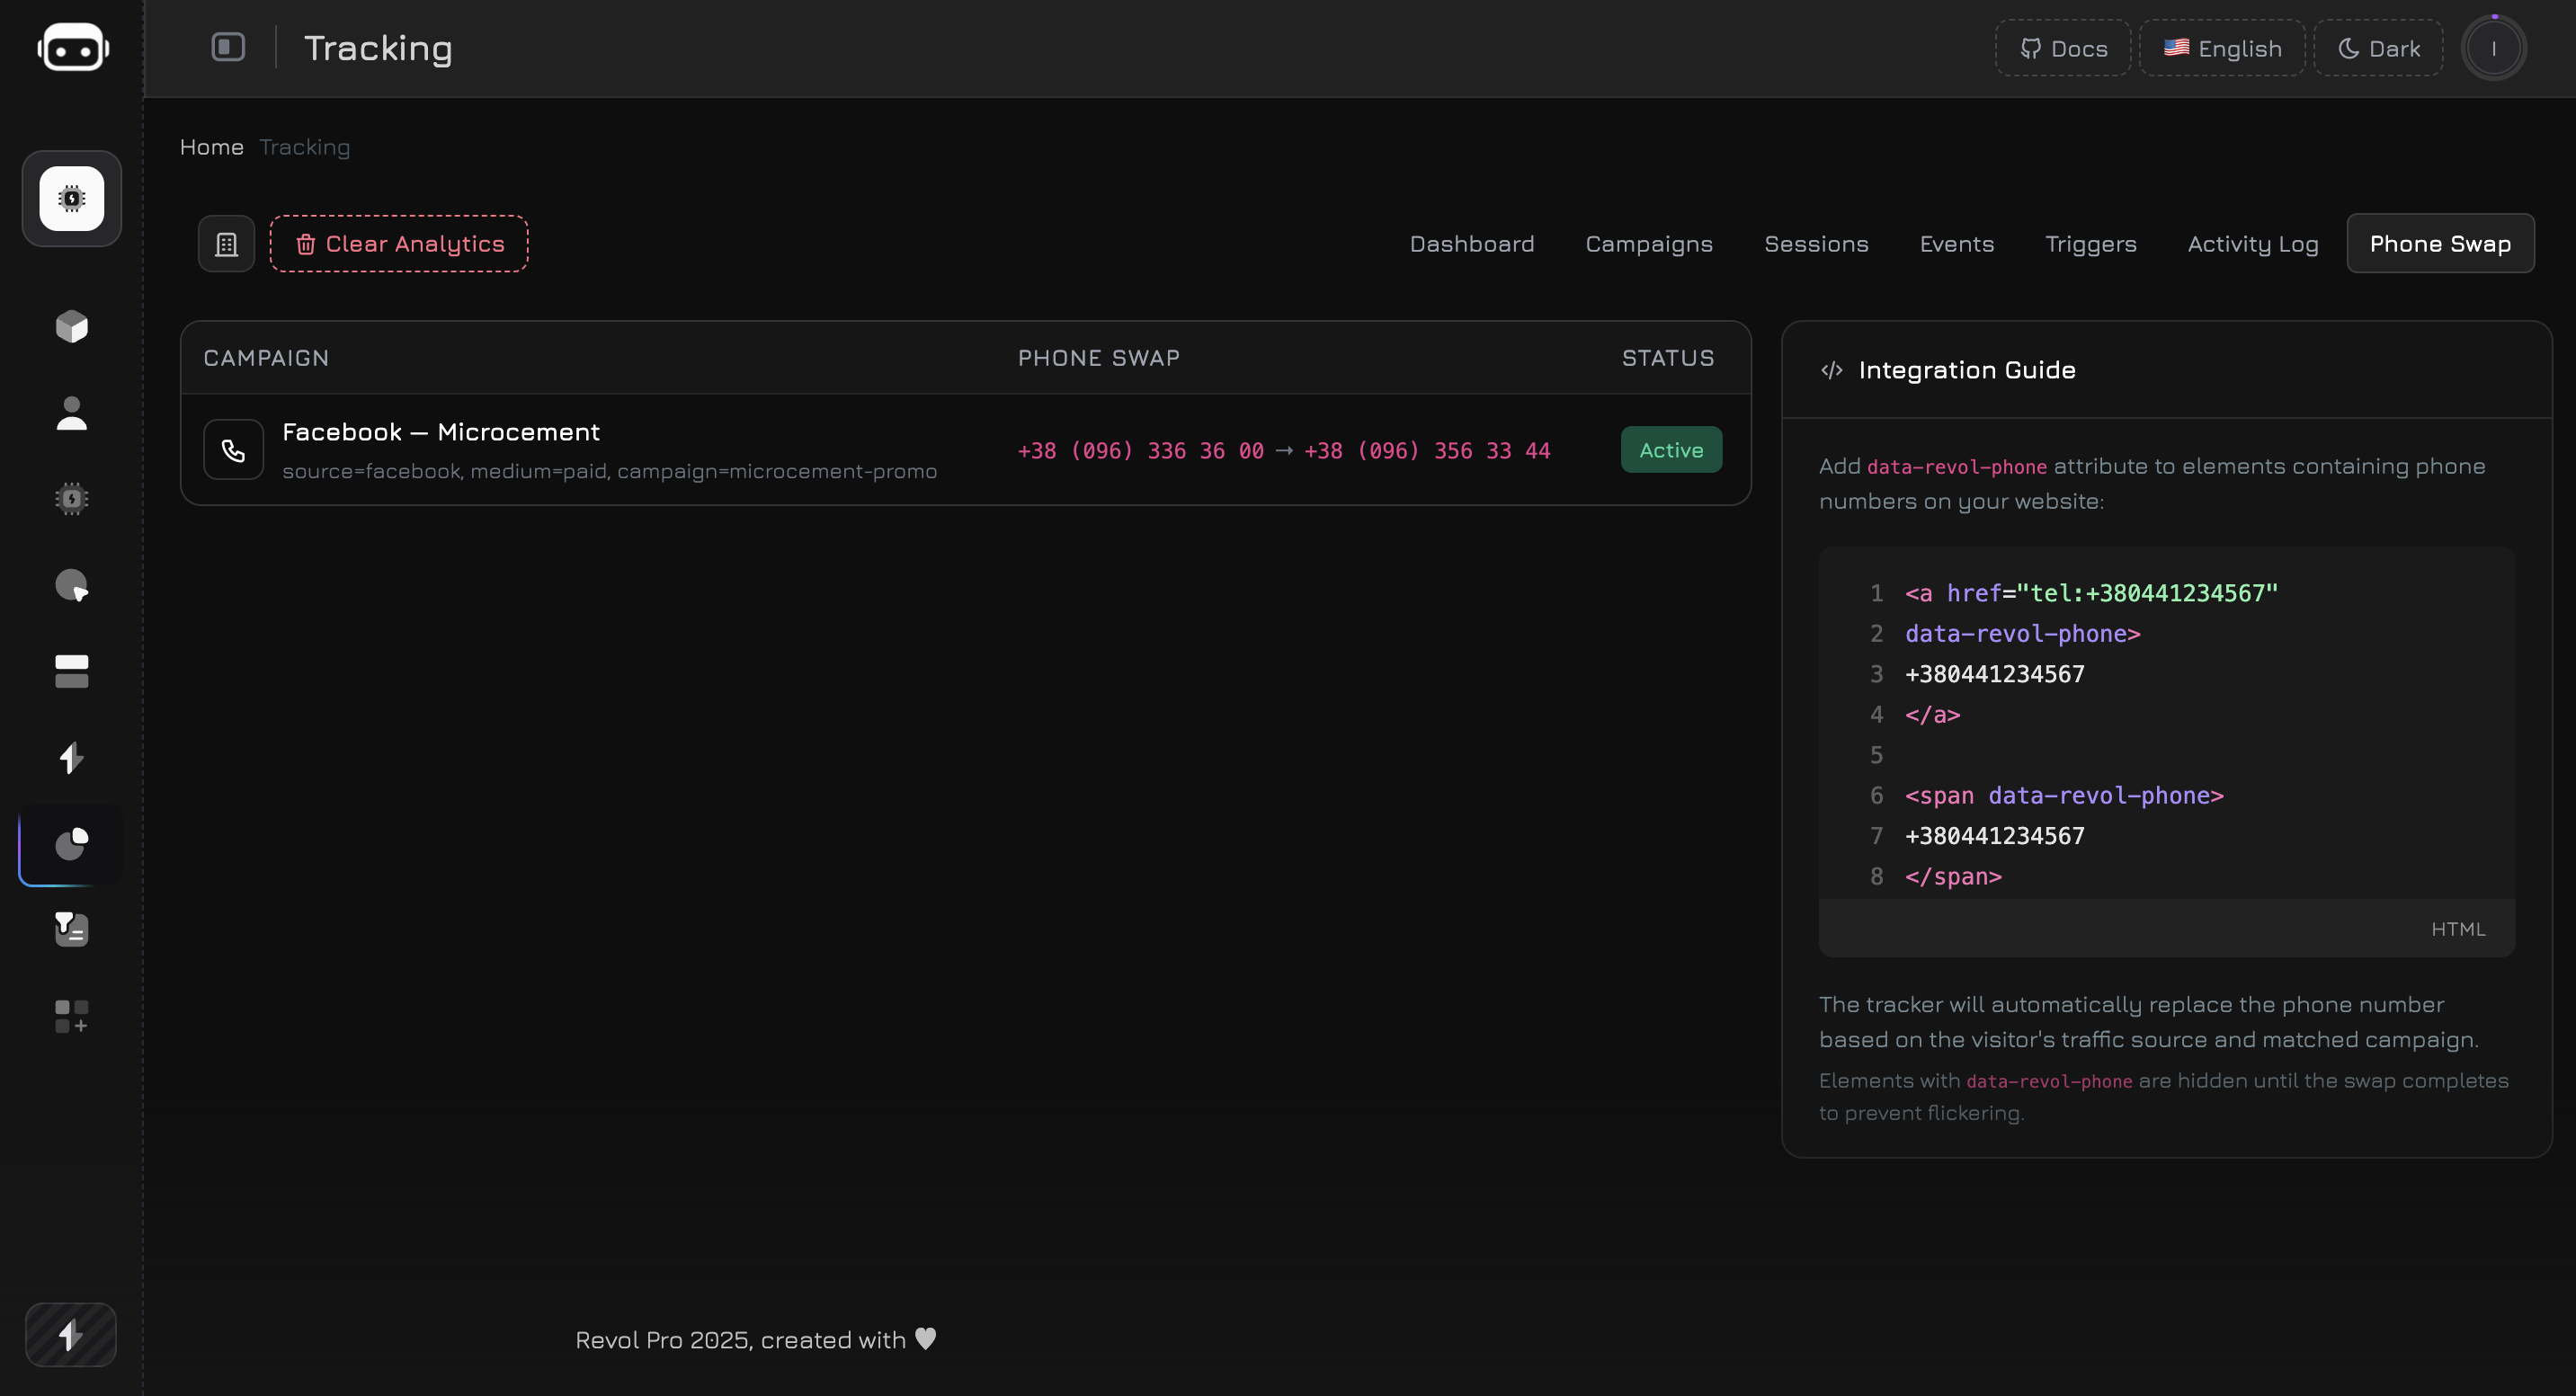Image resolution: width=2576 pixels, height=1396 pixels.
Task: Click the pie chart tracking sidebar icon
Action: 72,844
